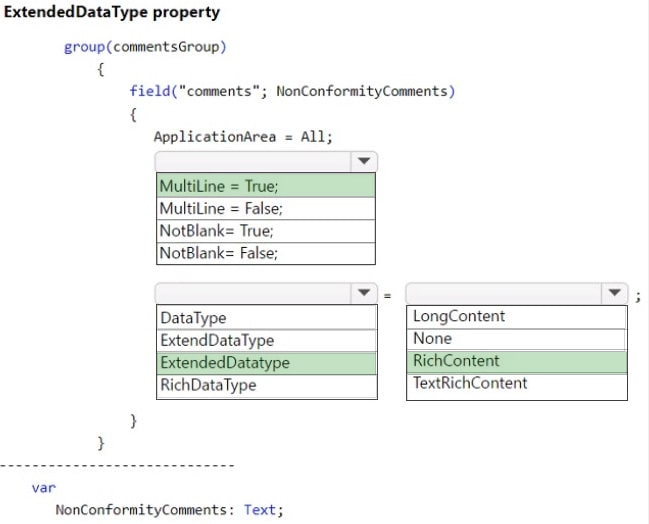
Task: Pick the 'NotBlank= True;' option
Action: [x=266, y=230]
